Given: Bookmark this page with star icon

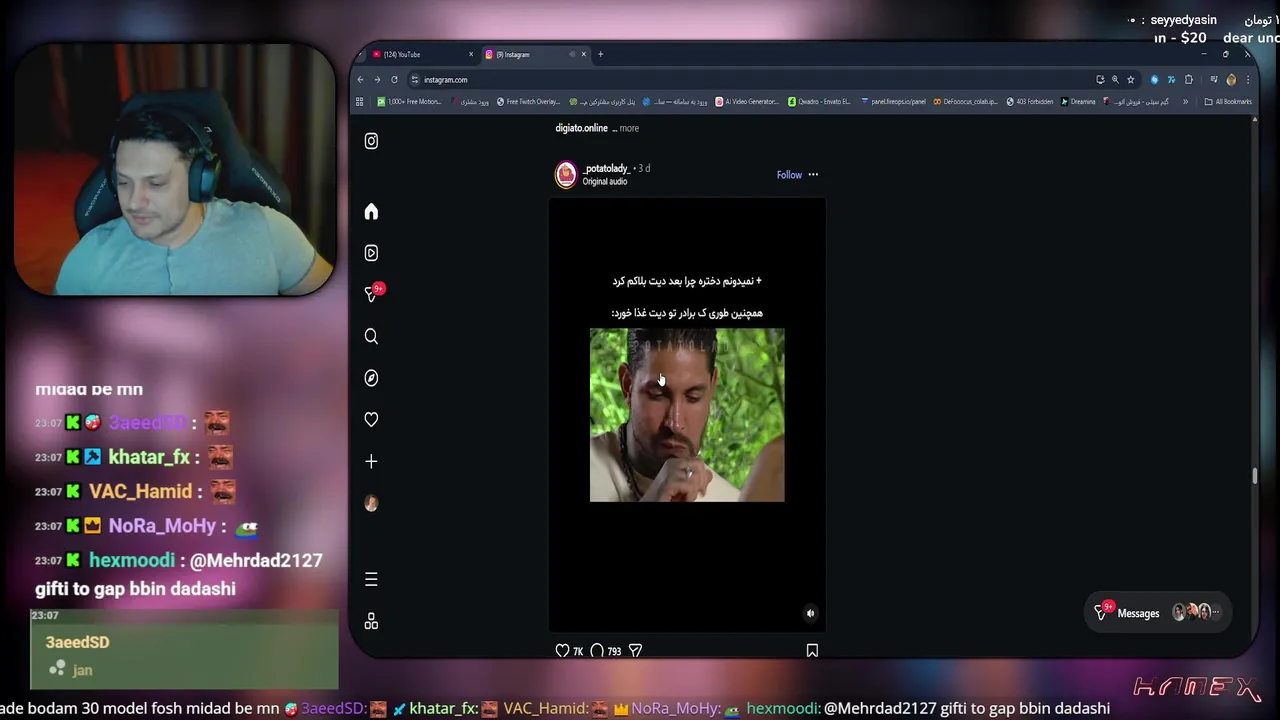Looking at the screenshot, I should (1131, 80).
